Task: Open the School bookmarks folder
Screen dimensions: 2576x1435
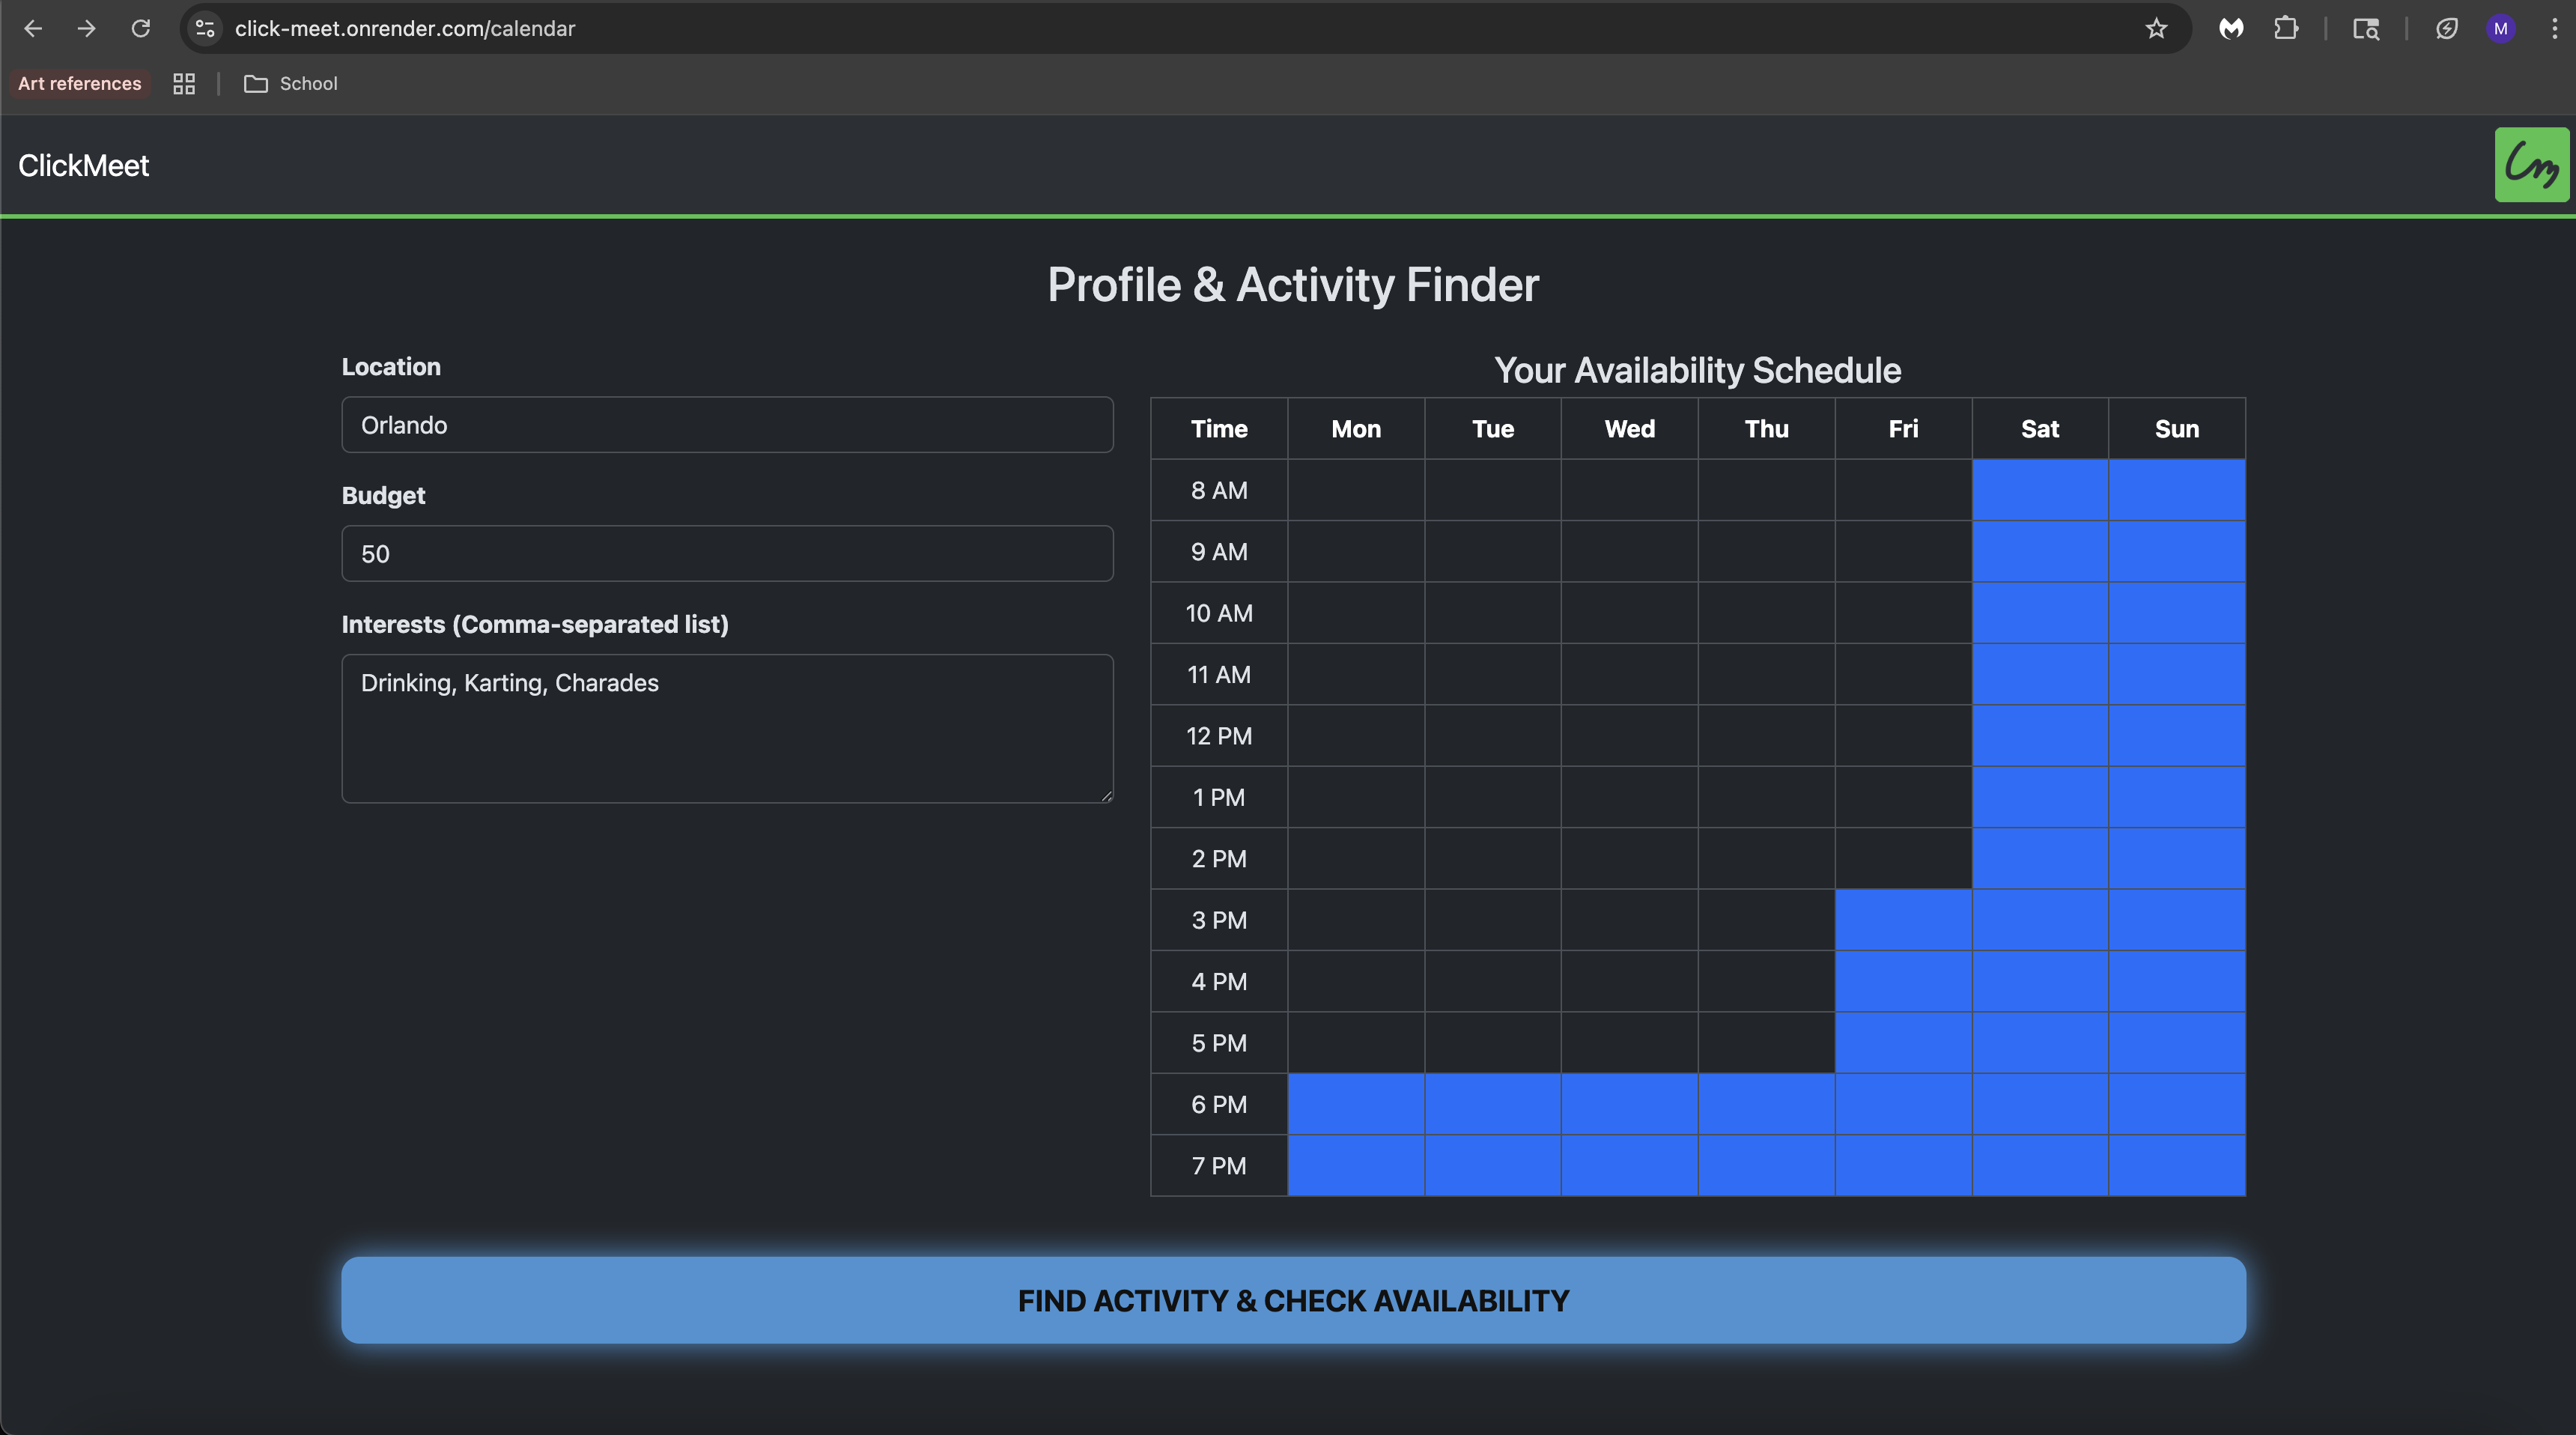Action: (x=291, y=84)
